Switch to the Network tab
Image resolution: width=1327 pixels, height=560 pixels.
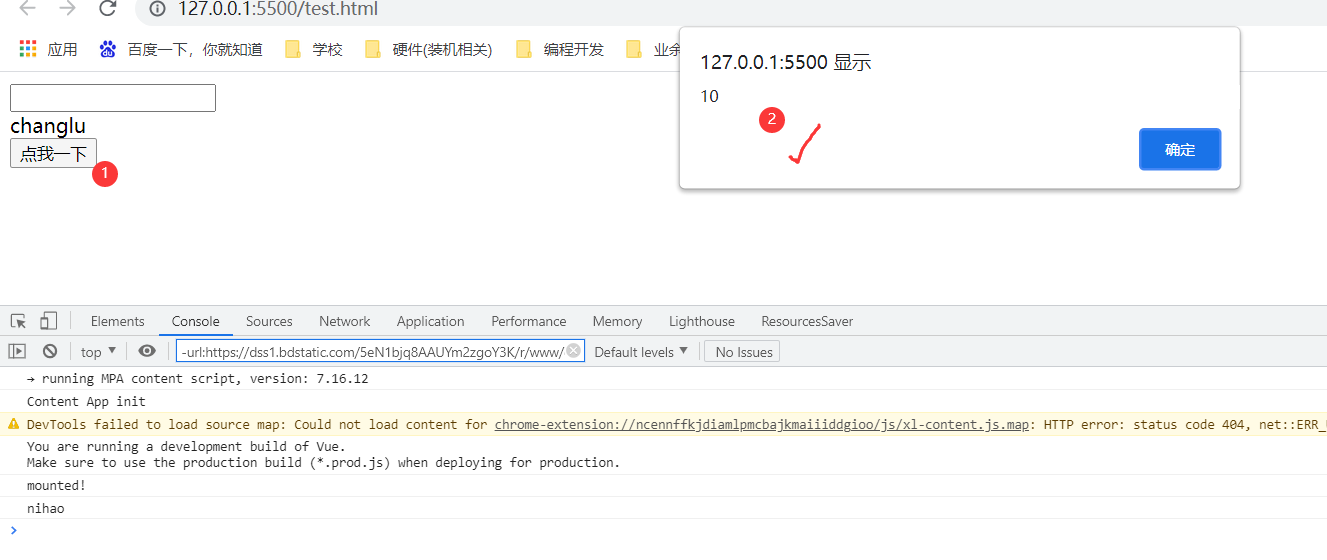[x=345, y=321]
